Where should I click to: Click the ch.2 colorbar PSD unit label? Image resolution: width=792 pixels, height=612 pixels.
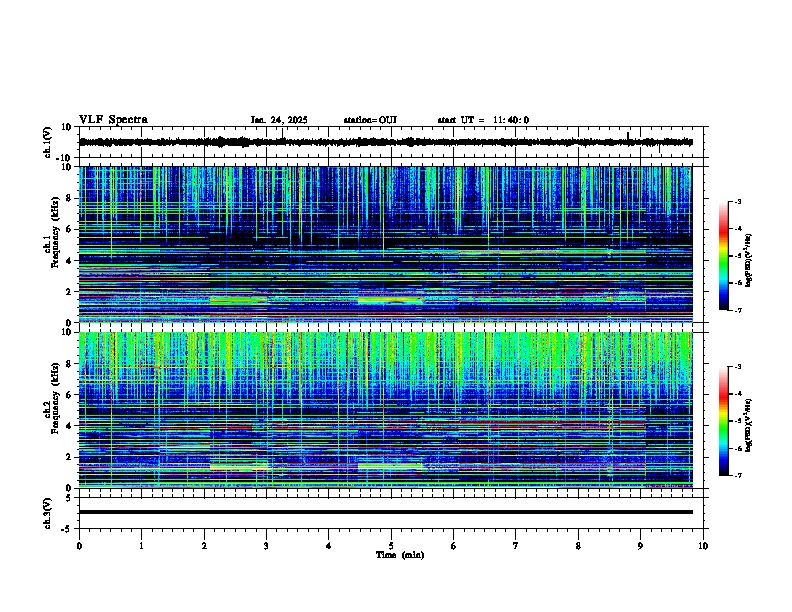pyautogui.click(x=749, y=425)
